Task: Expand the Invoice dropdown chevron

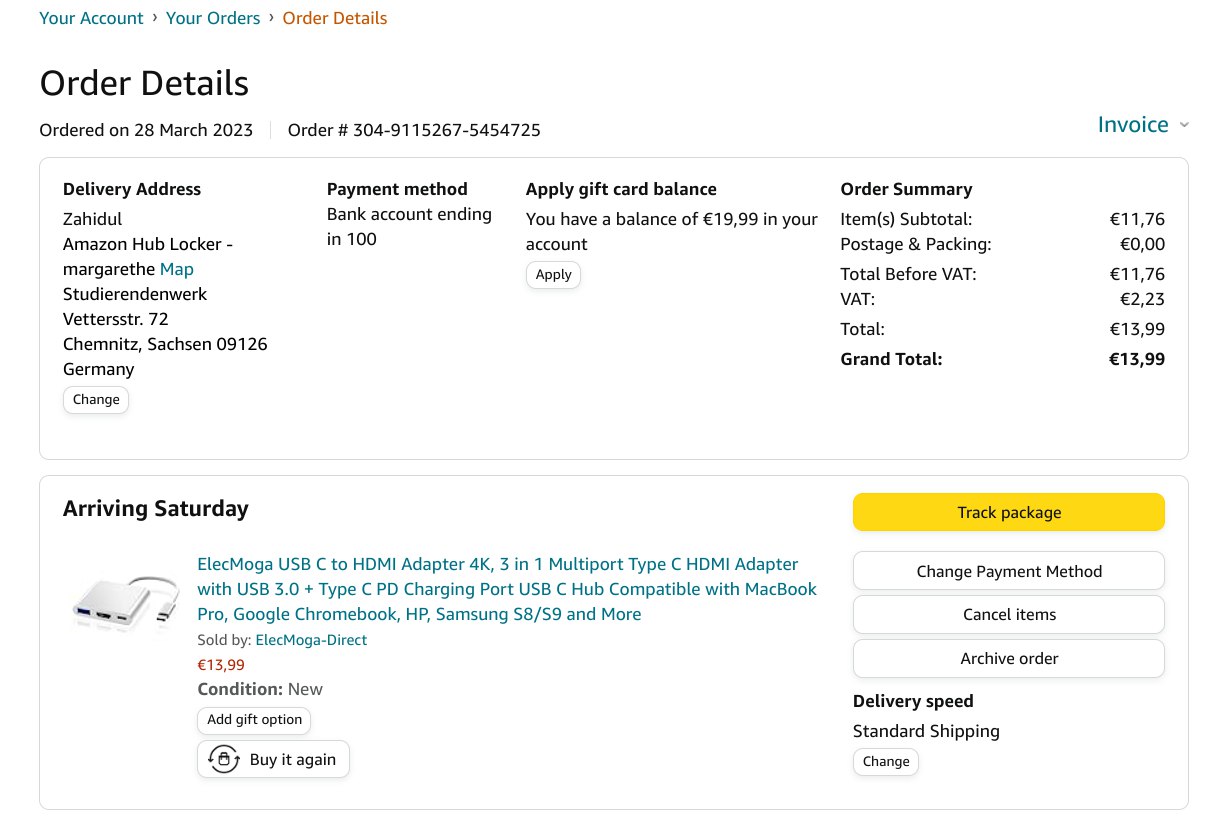Action: 1184,125
